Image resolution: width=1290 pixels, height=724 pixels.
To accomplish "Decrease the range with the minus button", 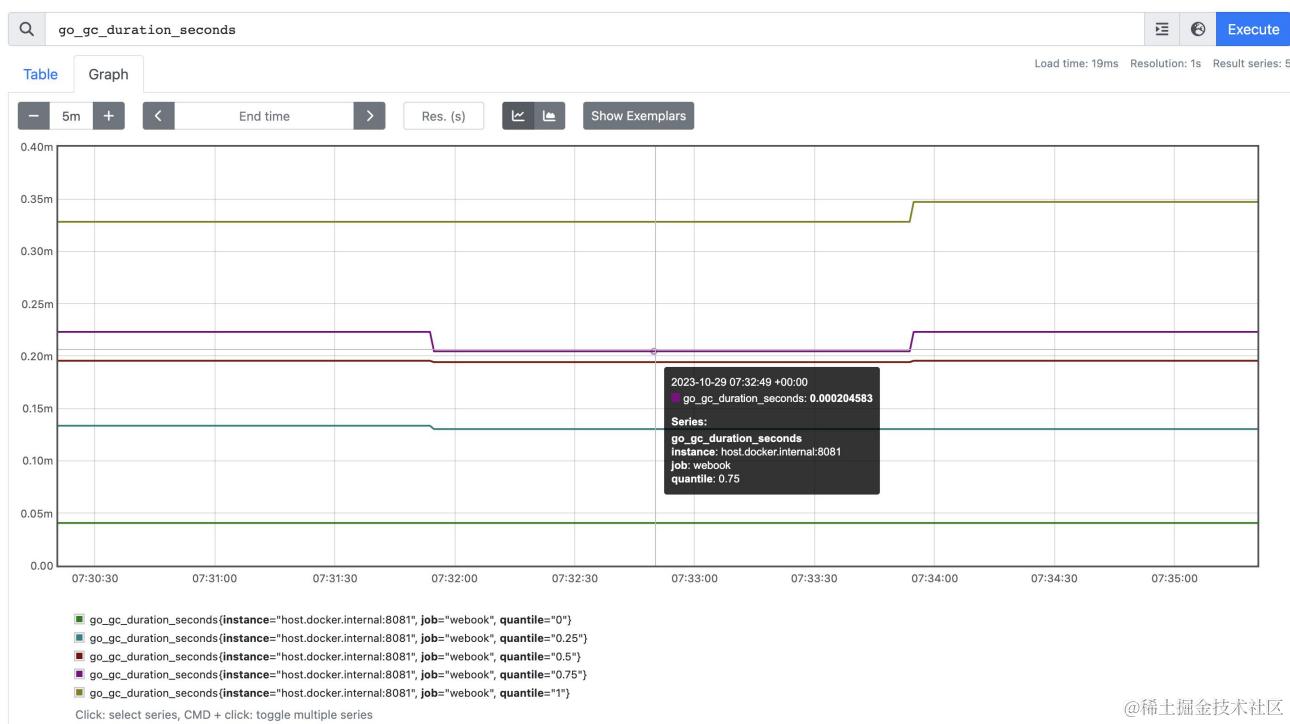I will 34,116.
